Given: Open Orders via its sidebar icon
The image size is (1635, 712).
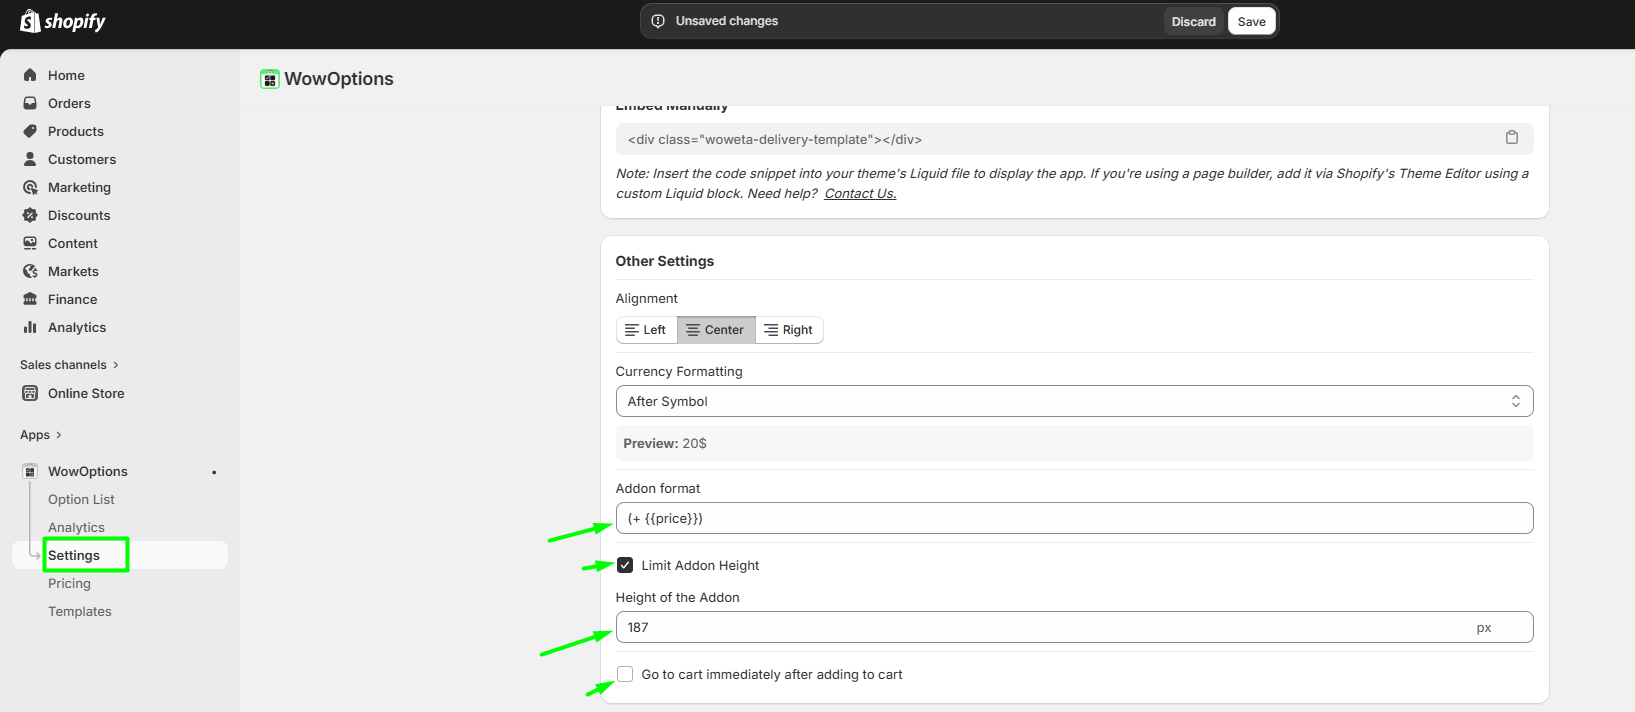Looking at the screenshot, I should coord(30,103).
